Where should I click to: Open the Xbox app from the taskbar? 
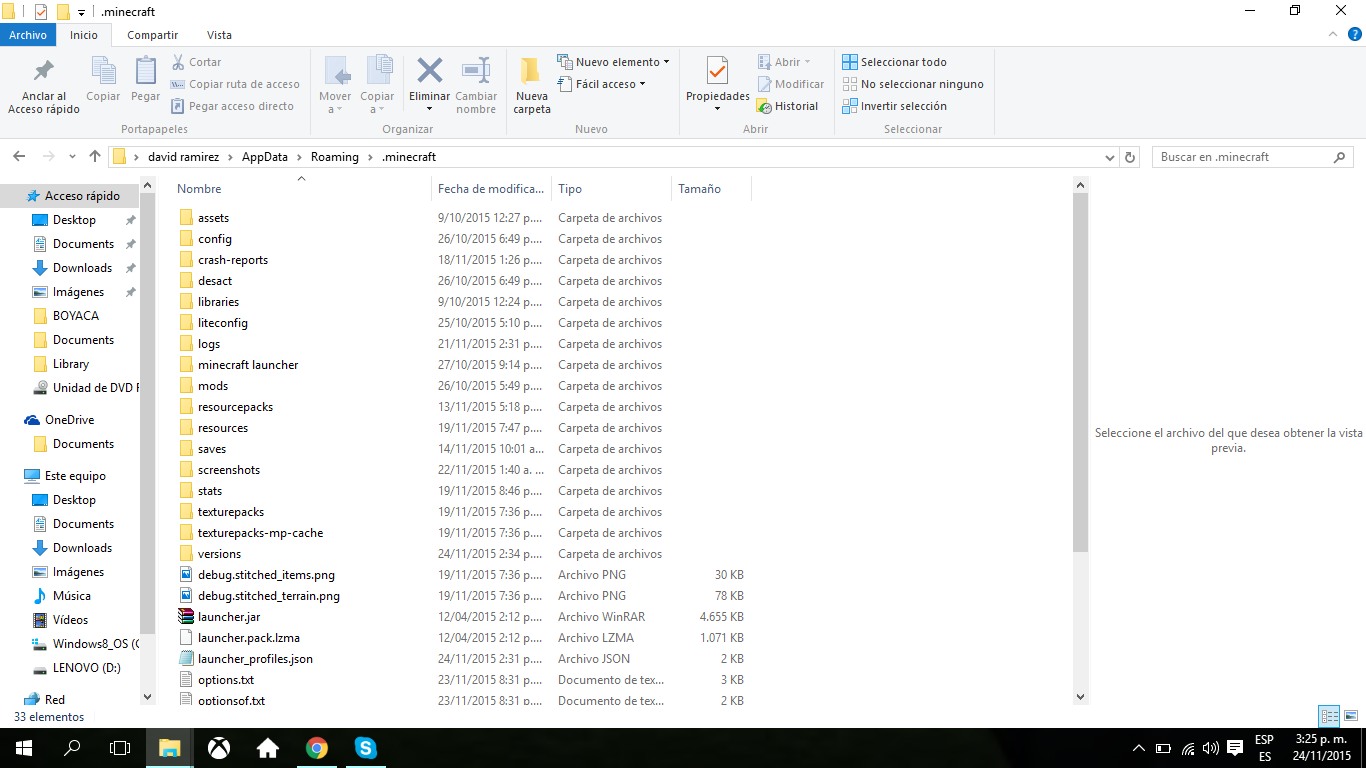click(218, 748)
